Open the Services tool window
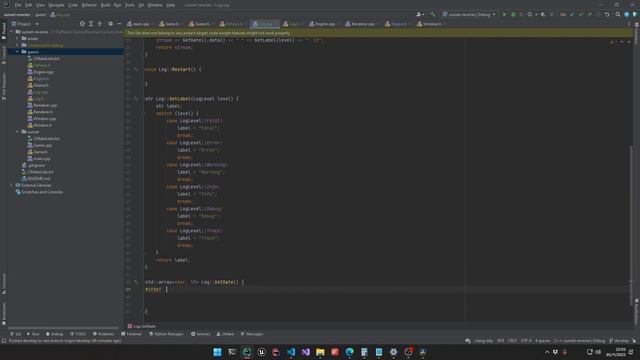This screenshot has width=640, height=360. [200, 334]
